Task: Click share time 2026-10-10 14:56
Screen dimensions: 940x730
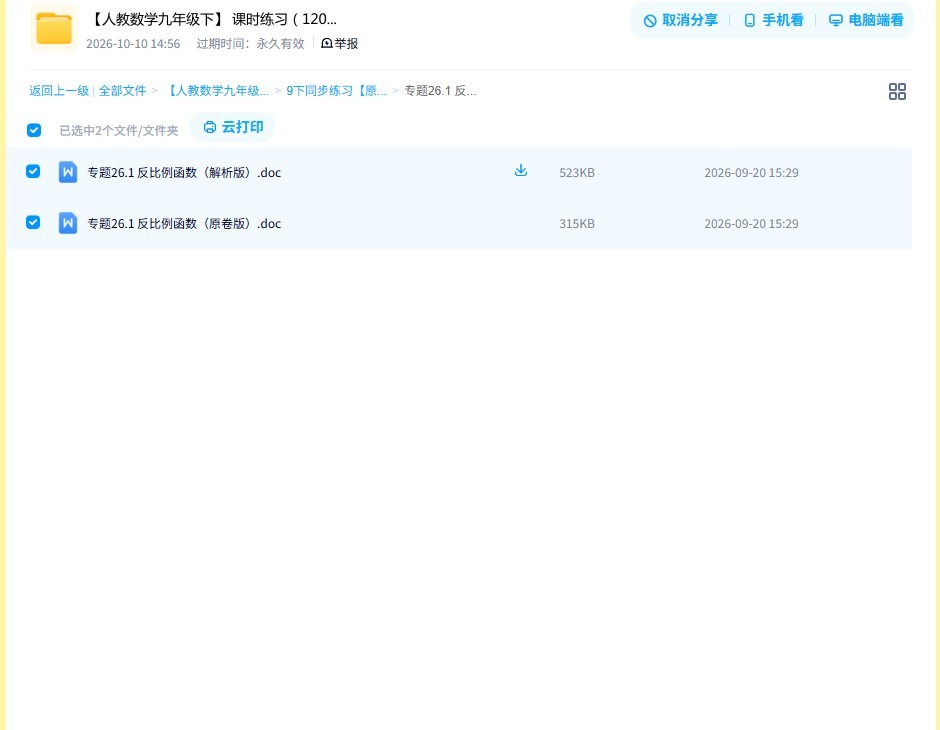Action: click(133, 44)
